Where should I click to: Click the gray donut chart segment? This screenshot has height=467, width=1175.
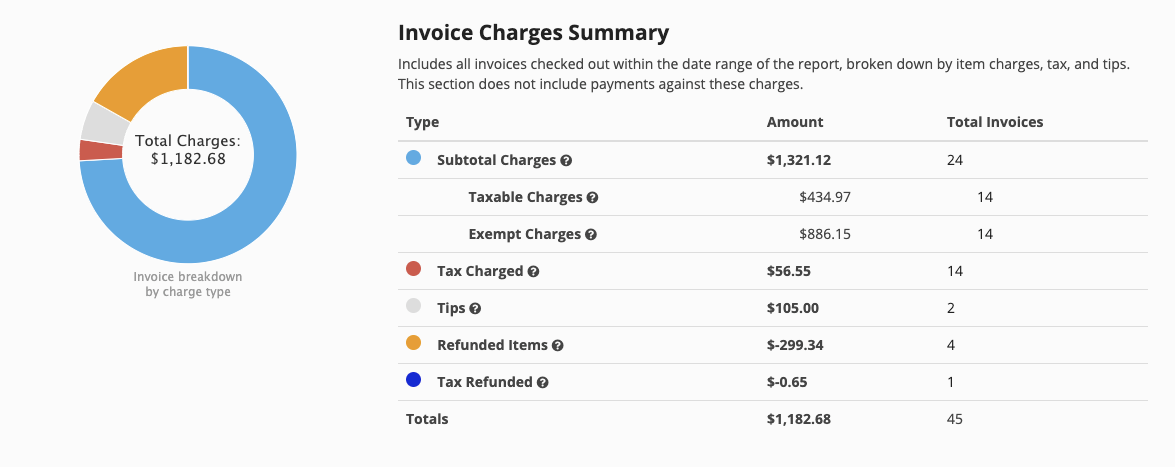point(105,124)
